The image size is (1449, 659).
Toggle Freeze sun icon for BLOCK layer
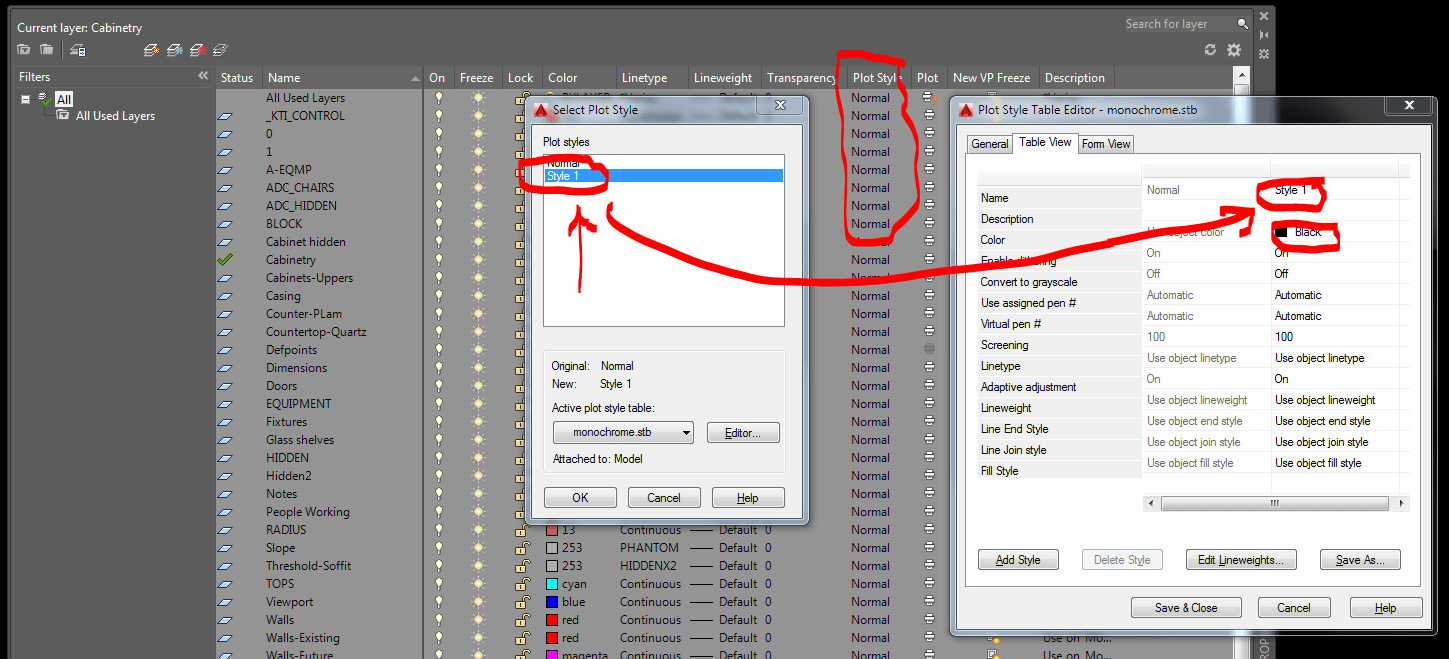pyautogui.click(x=478, y=224)
